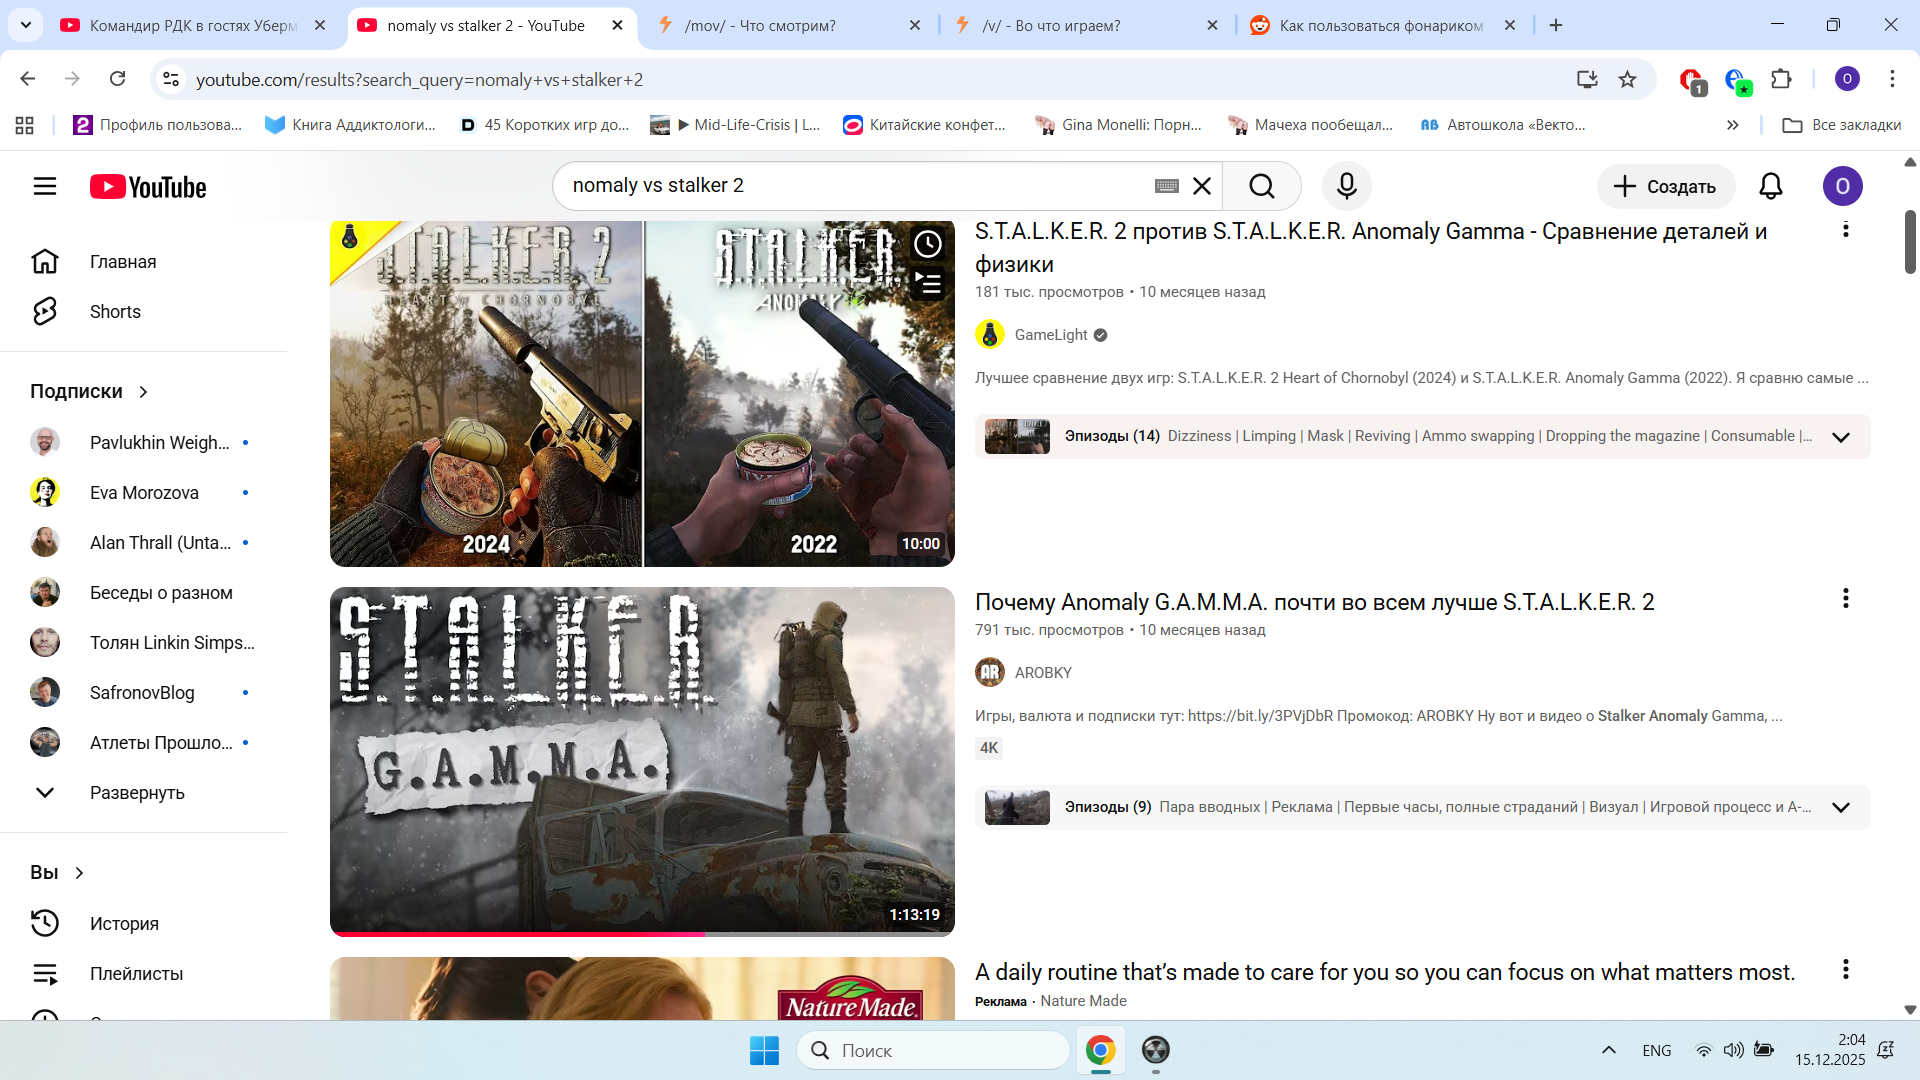Open the Shorts sidebar icon
Image resolution: width=1920 pixels, height=1080 pixels.
coord(45,311)
